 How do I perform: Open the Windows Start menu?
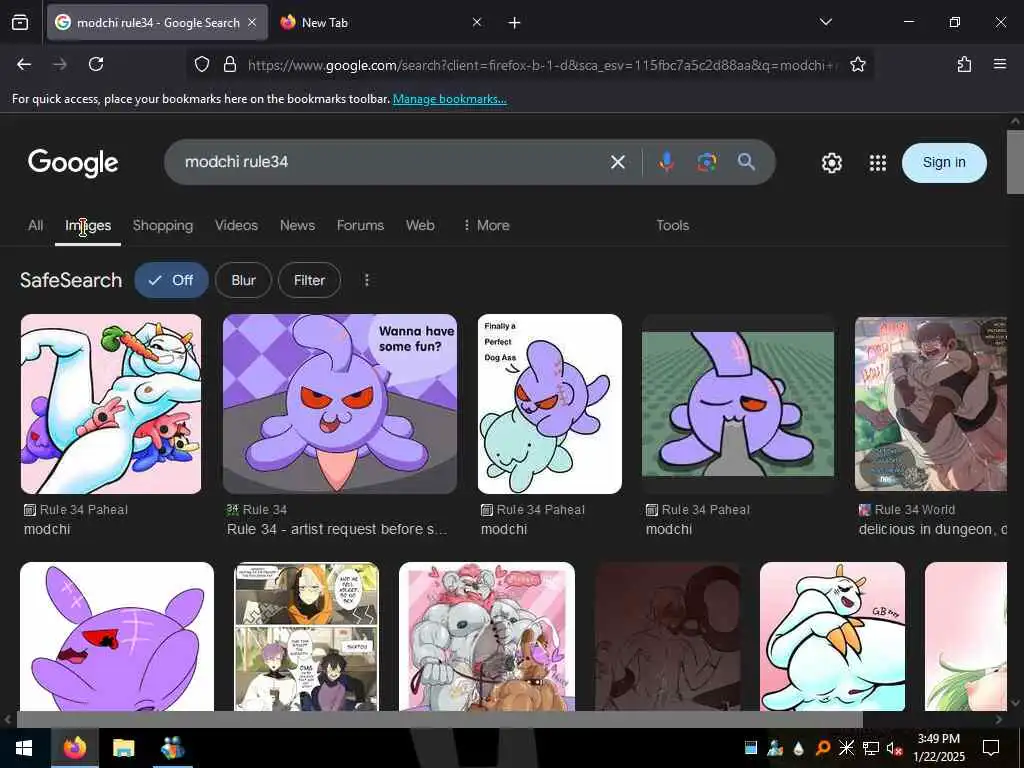24,748
